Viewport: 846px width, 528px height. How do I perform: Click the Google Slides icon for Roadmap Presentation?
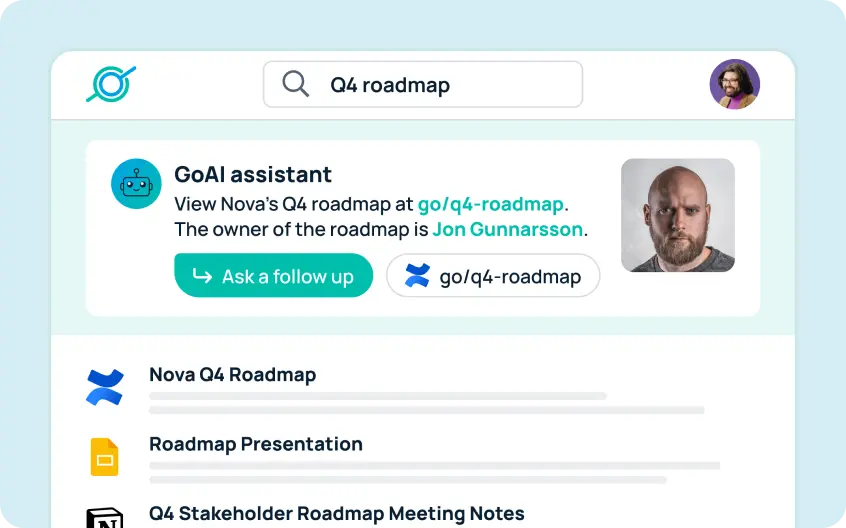[x=104, y=457]
